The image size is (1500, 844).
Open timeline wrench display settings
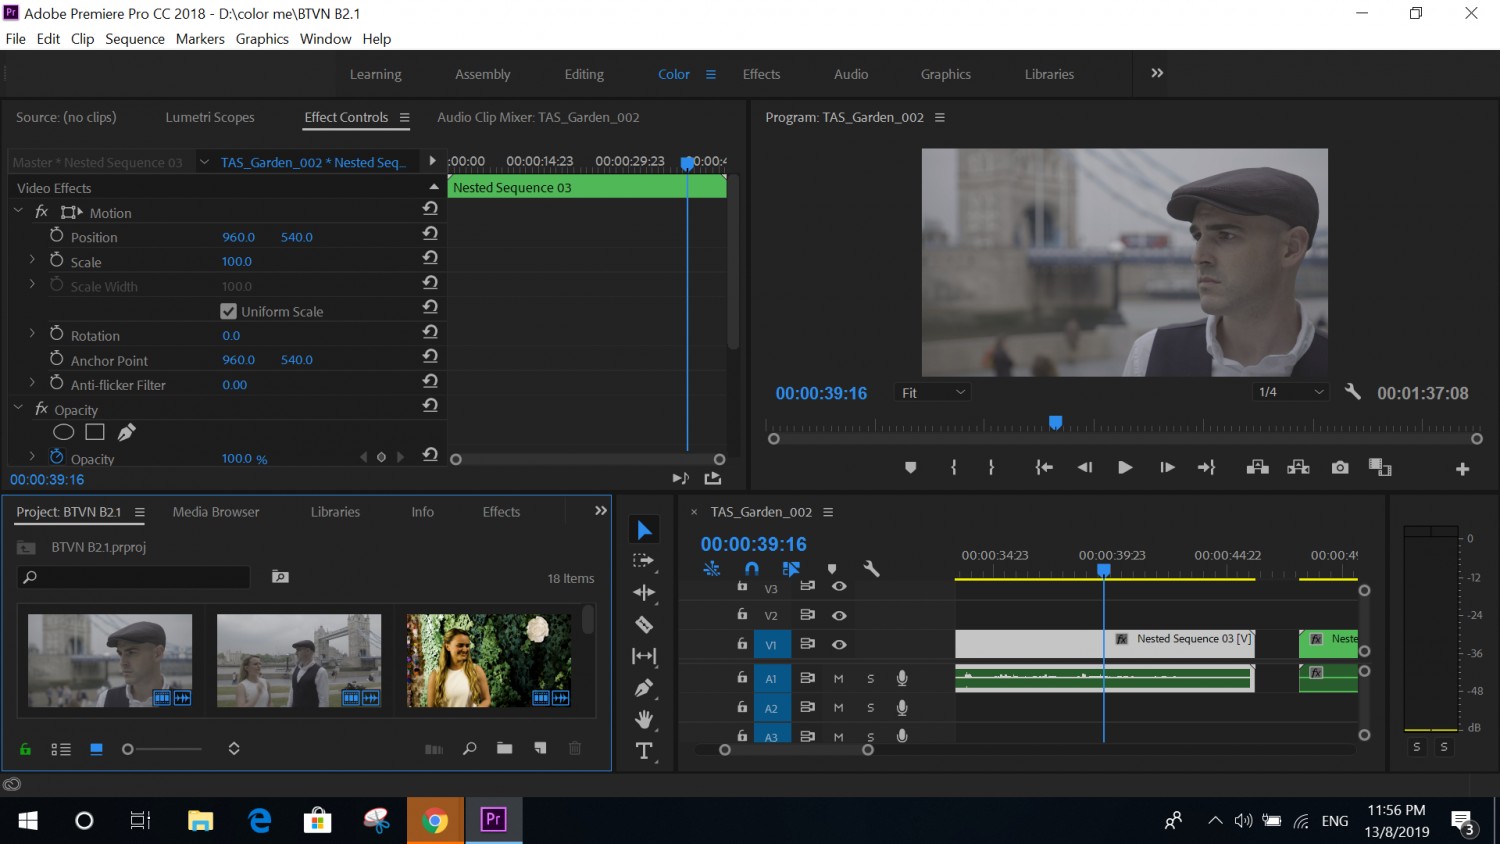[871, 568]
